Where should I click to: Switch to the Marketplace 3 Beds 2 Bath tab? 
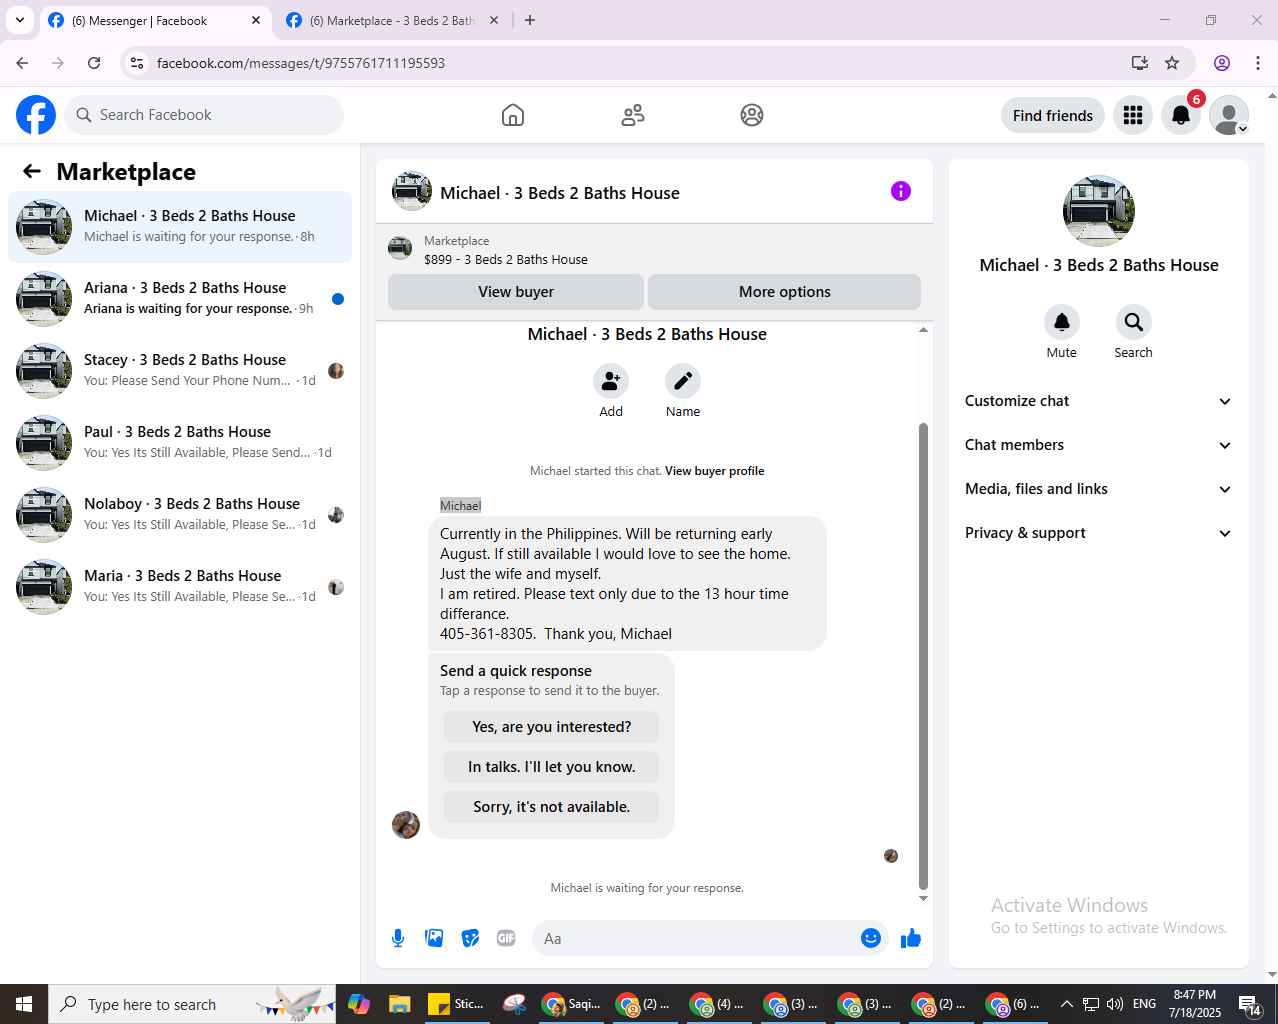point(393,20)
